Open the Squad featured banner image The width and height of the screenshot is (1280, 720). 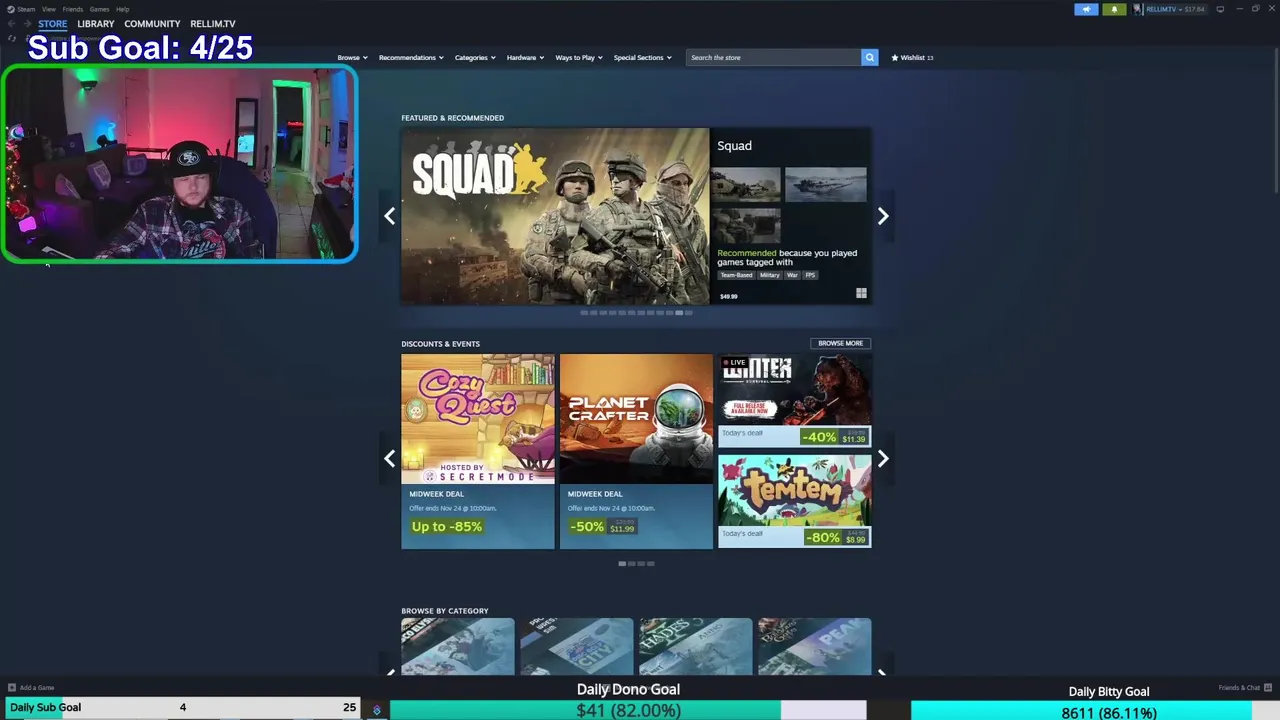[555, 216]
